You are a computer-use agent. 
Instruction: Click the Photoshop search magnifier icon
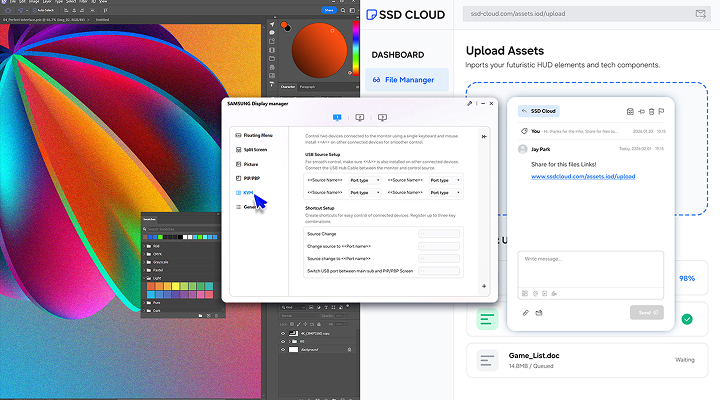(x=343, y=10)
